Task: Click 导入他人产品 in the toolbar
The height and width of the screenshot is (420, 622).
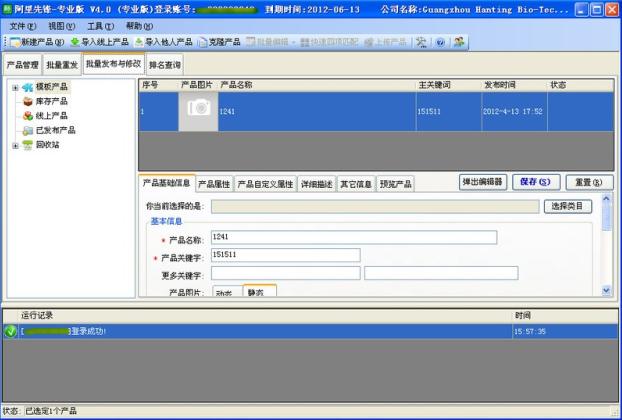Action: pos(163,42)
